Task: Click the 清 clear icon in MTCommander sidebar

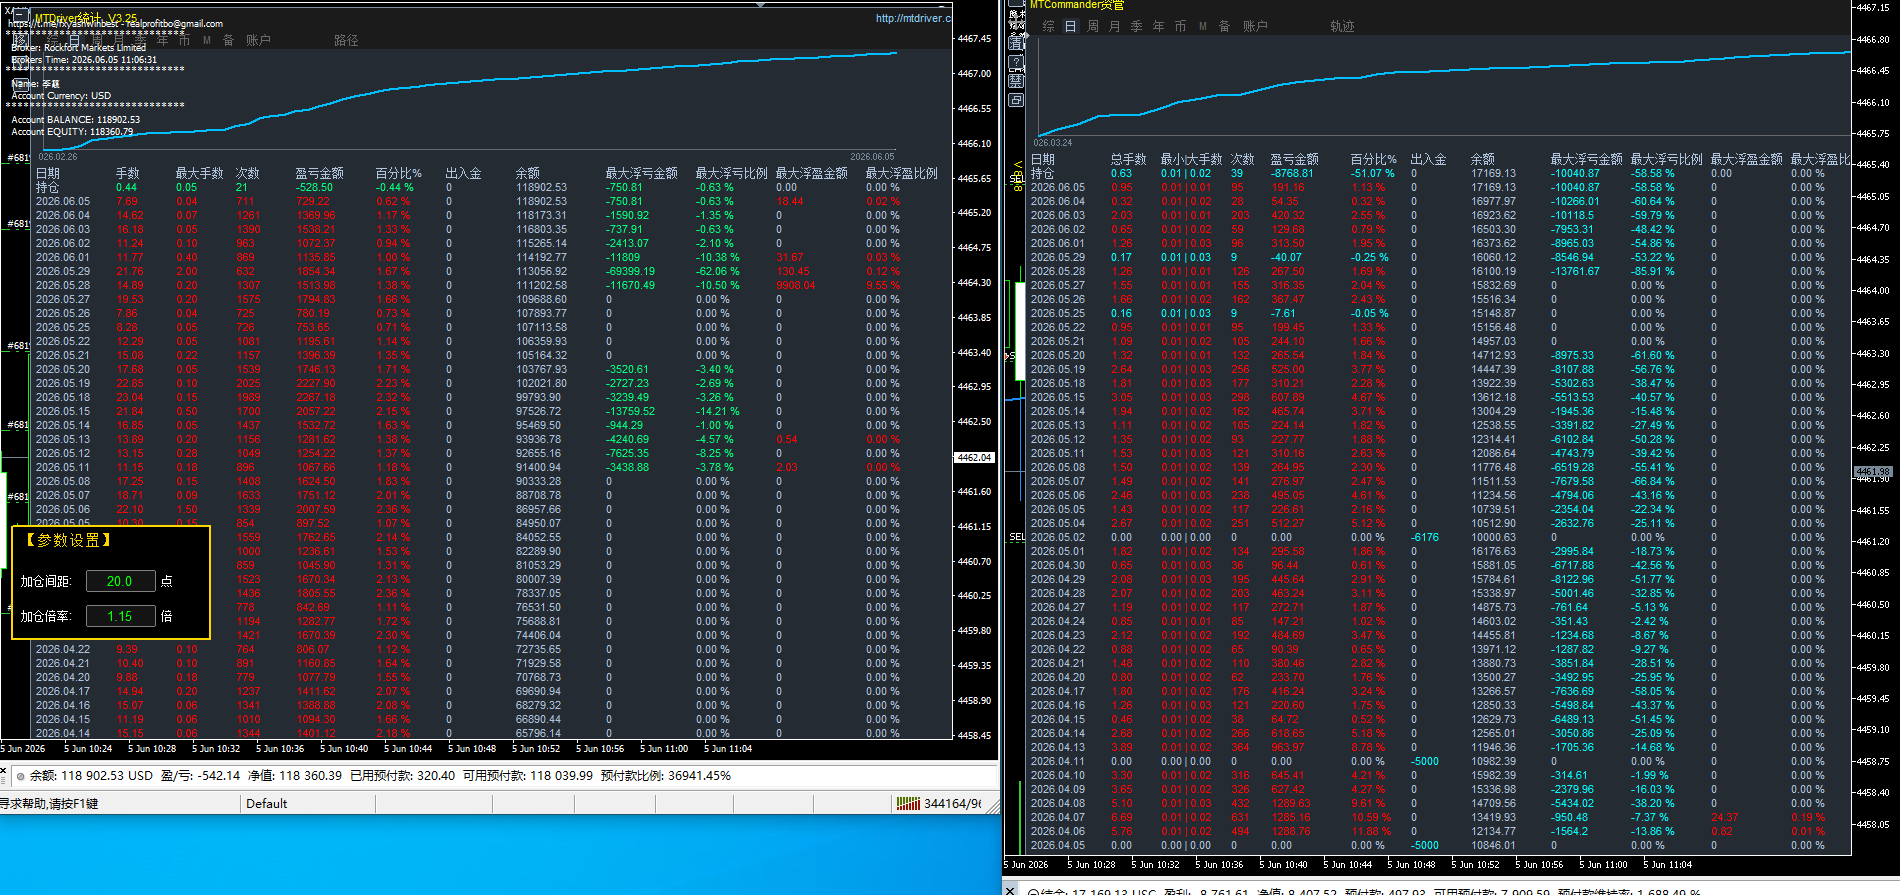Action: (1016, 43)
